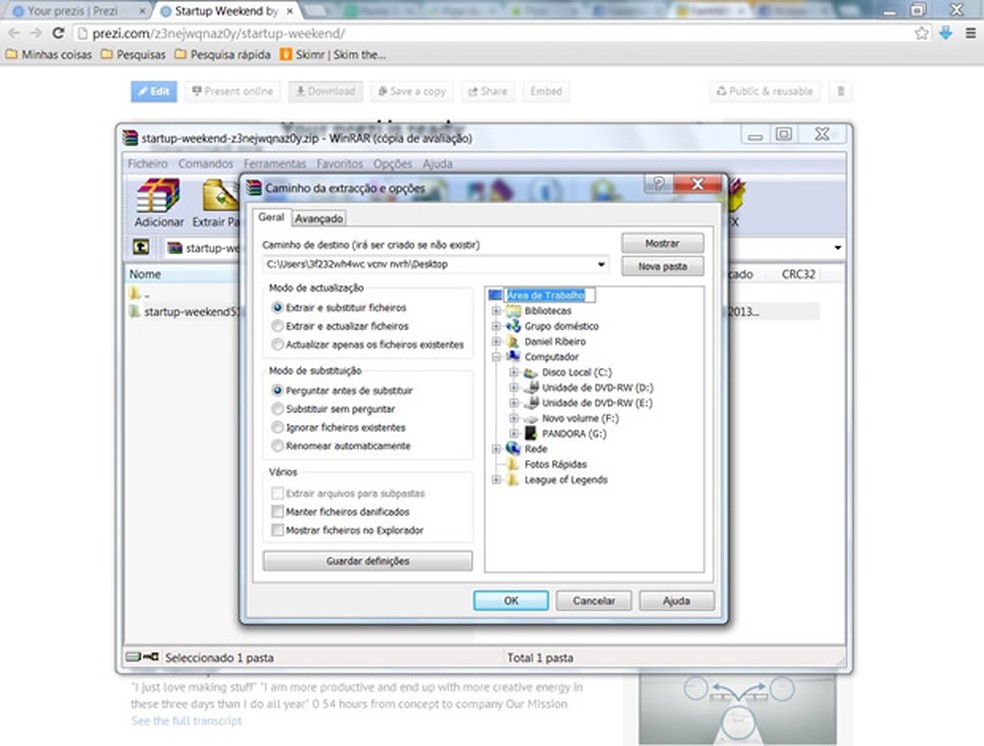This screenshot has width=984, height=746.
Task: Click the OK button
Action: point(511,600)
